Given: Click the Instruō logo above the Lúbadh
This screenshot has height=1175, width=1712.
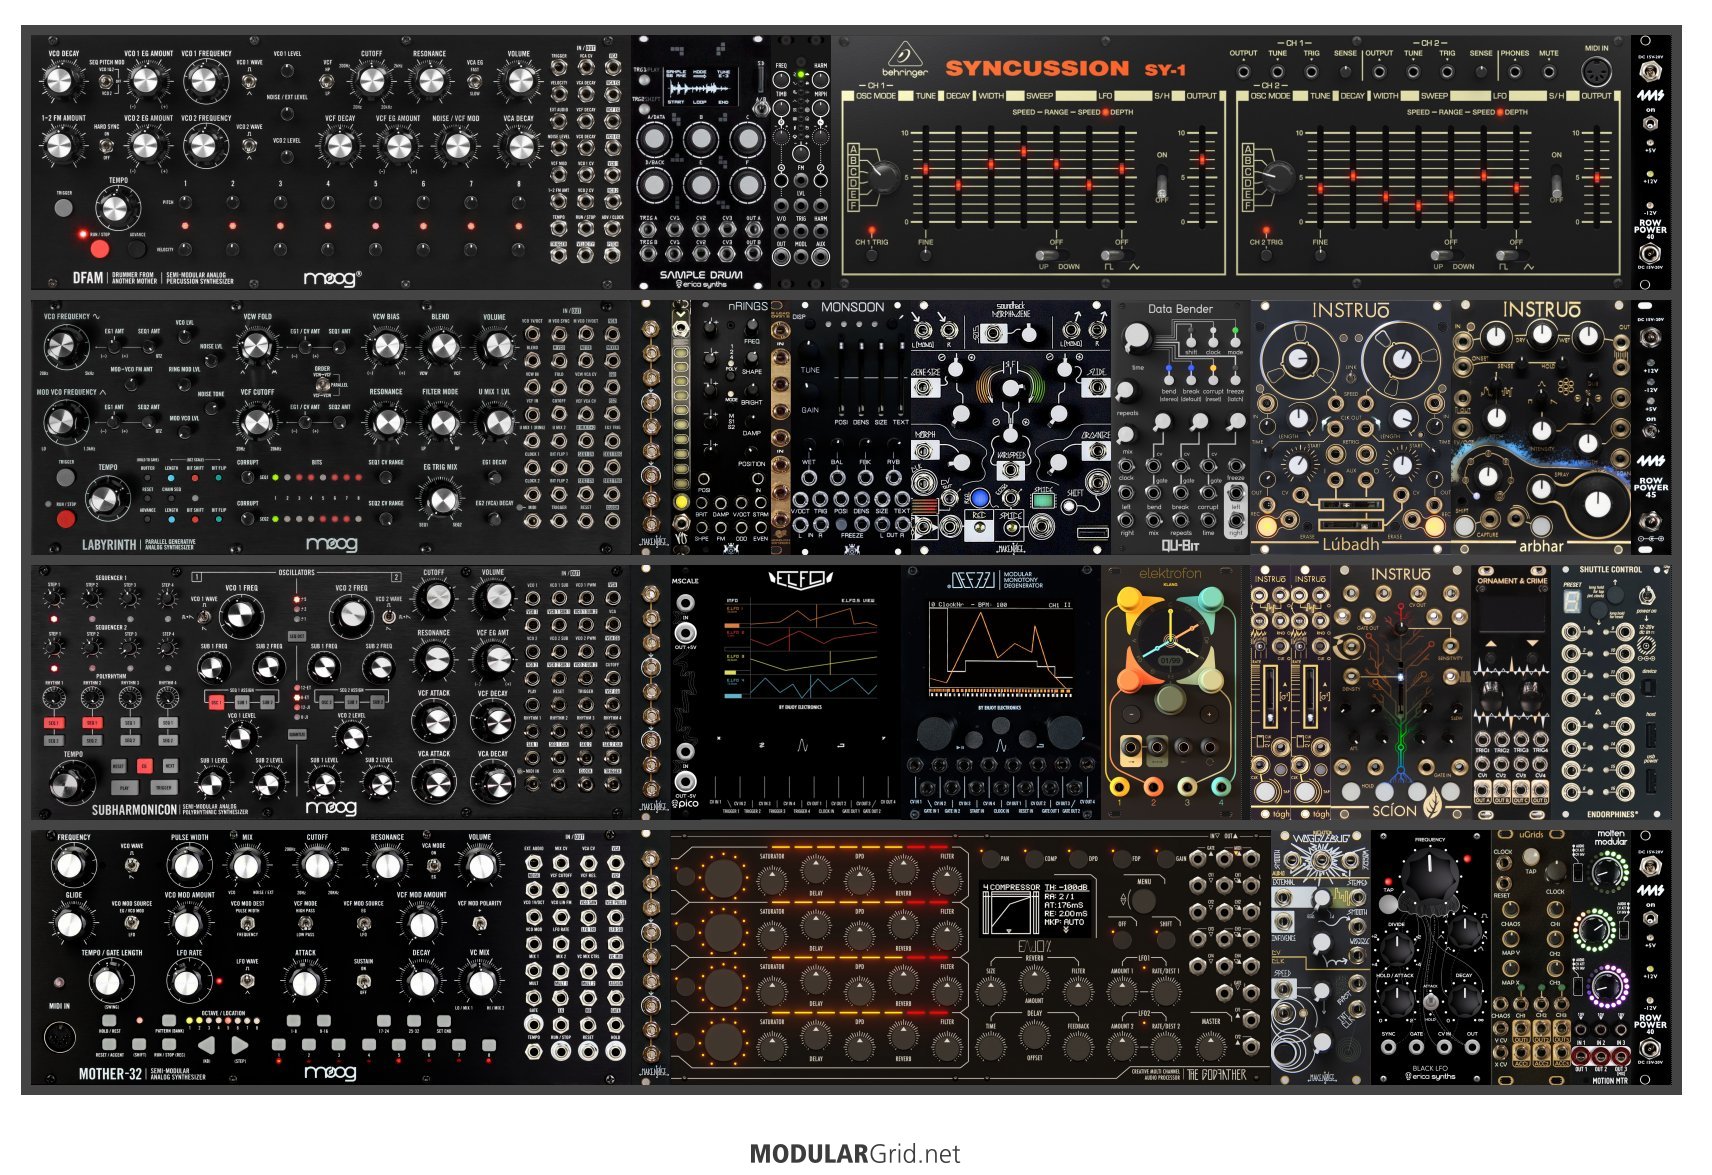Looking at the screenshot, I should point(1350,310).
